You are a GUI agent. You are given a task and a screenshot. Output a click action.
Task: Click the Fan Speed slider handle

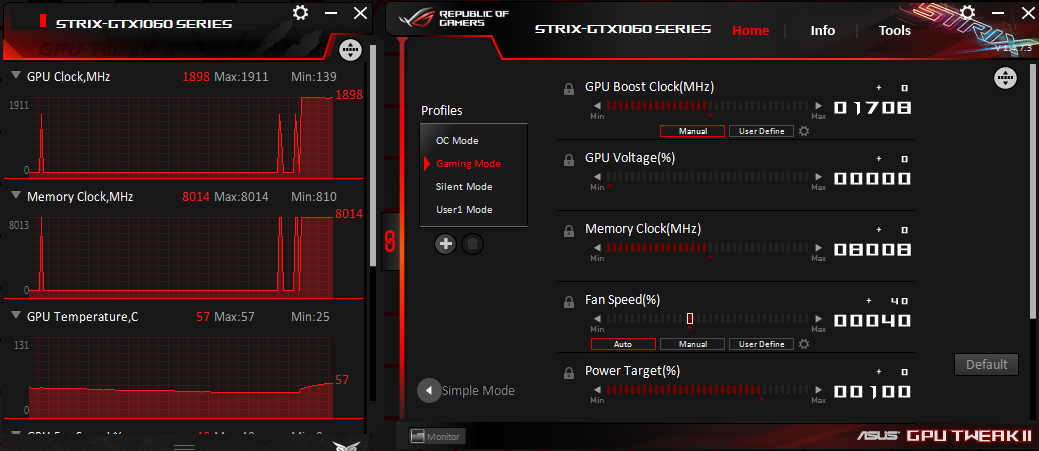(x=690, y=319)
